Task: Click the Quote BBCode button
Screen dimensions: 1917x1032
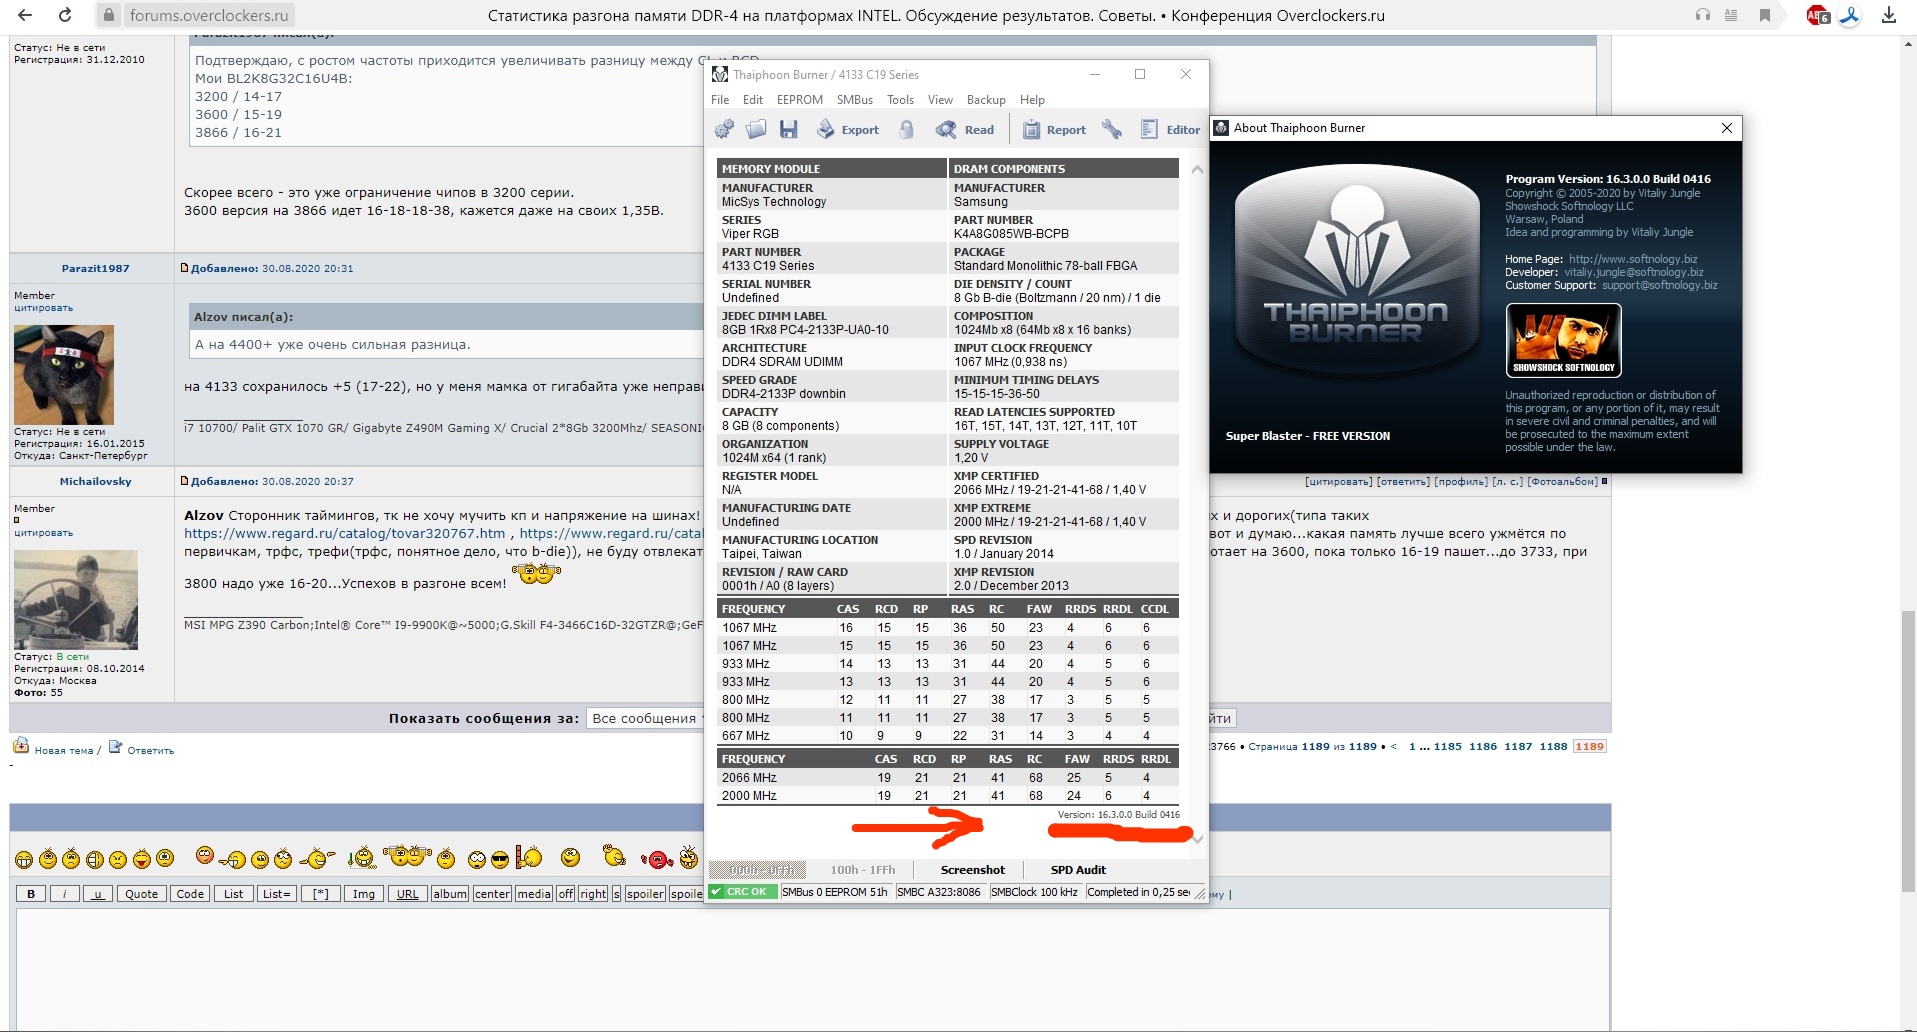Action: [141, 894]
